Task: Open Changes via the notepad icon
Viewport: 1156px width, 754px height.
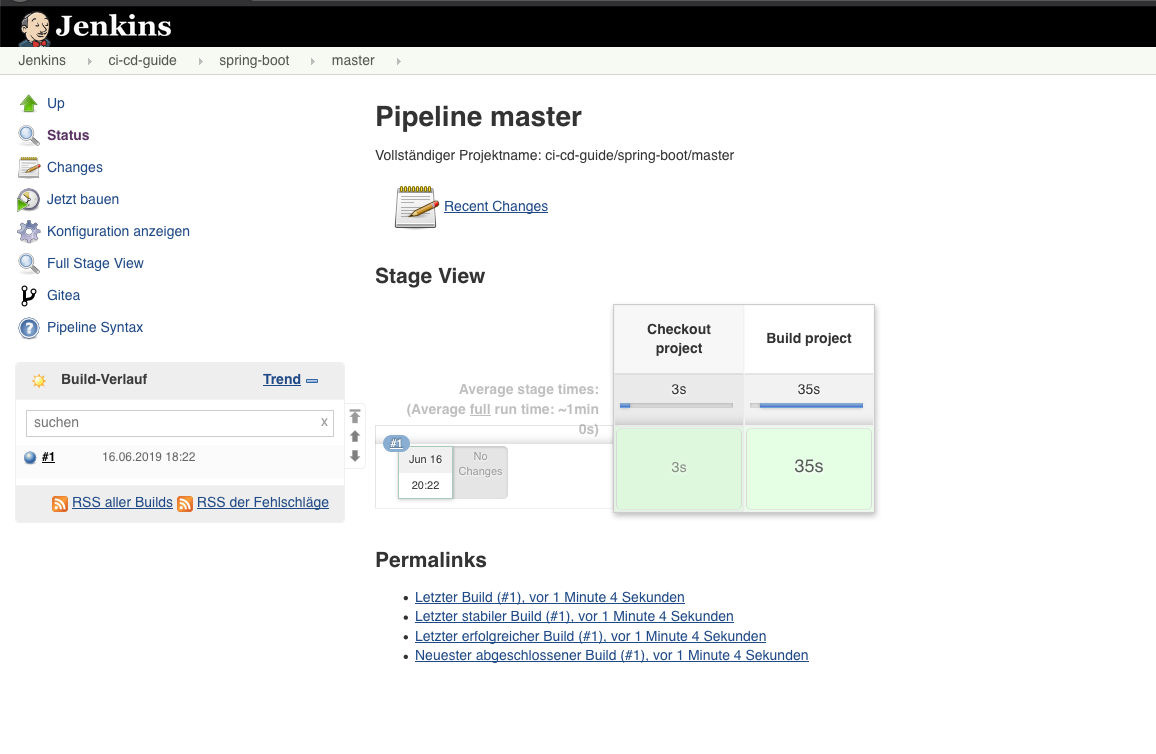Action: click(x=29, y=167)
